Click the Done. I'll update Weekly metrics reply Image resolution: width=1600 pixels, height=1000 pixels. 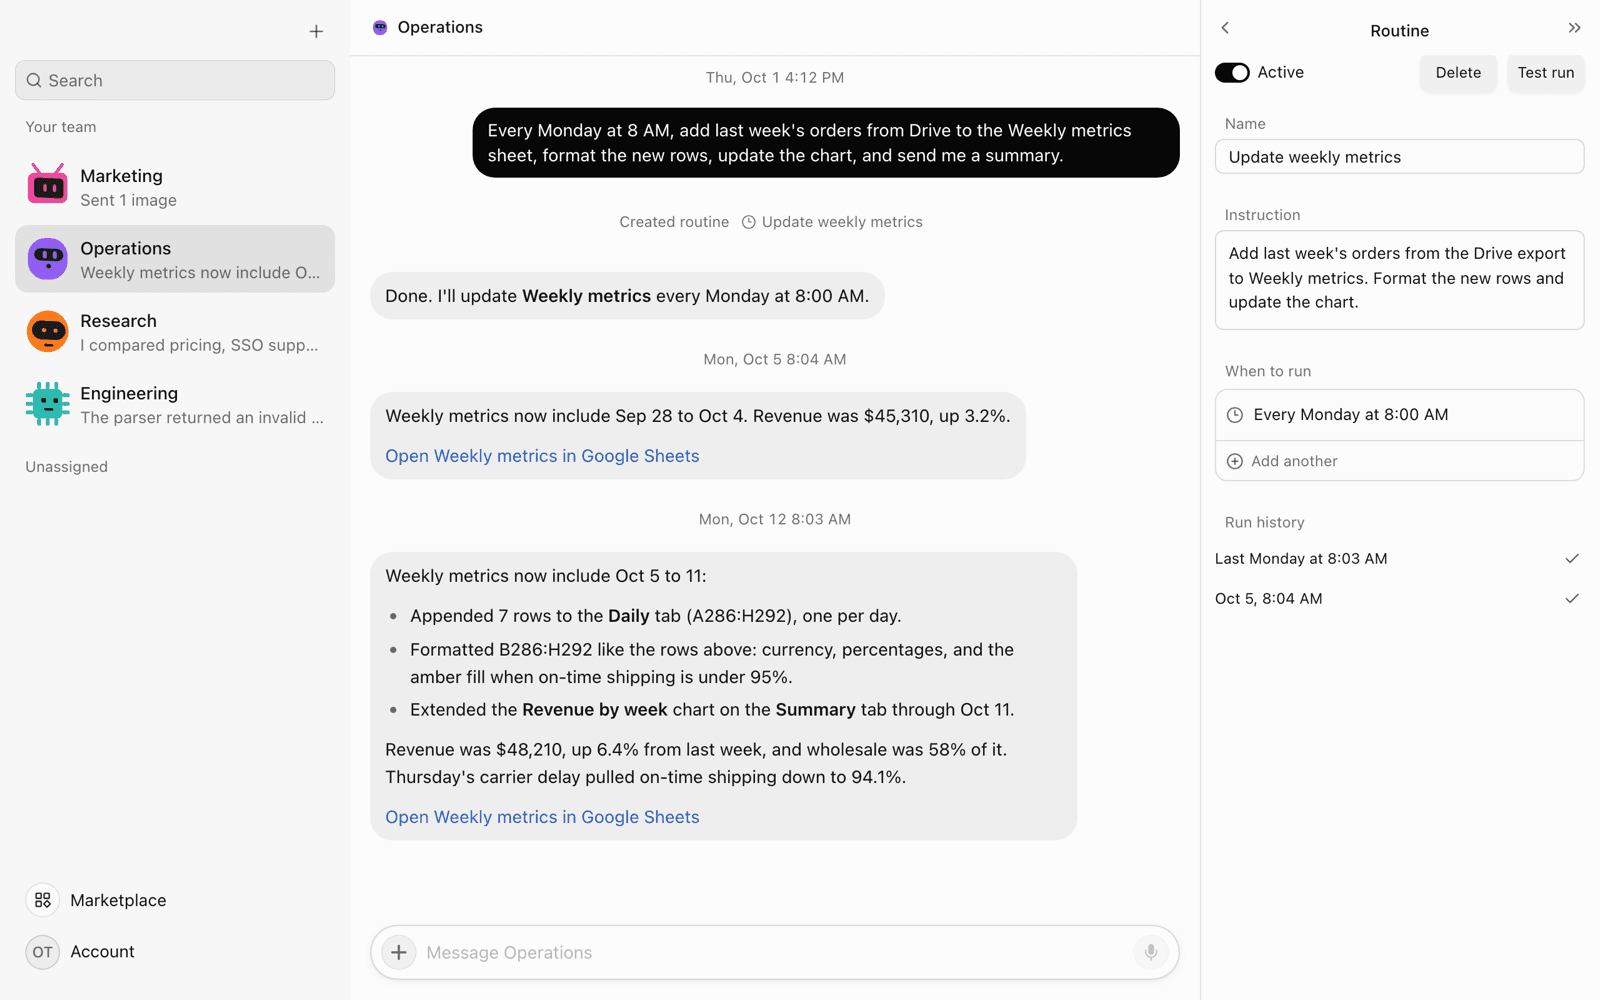627,296
